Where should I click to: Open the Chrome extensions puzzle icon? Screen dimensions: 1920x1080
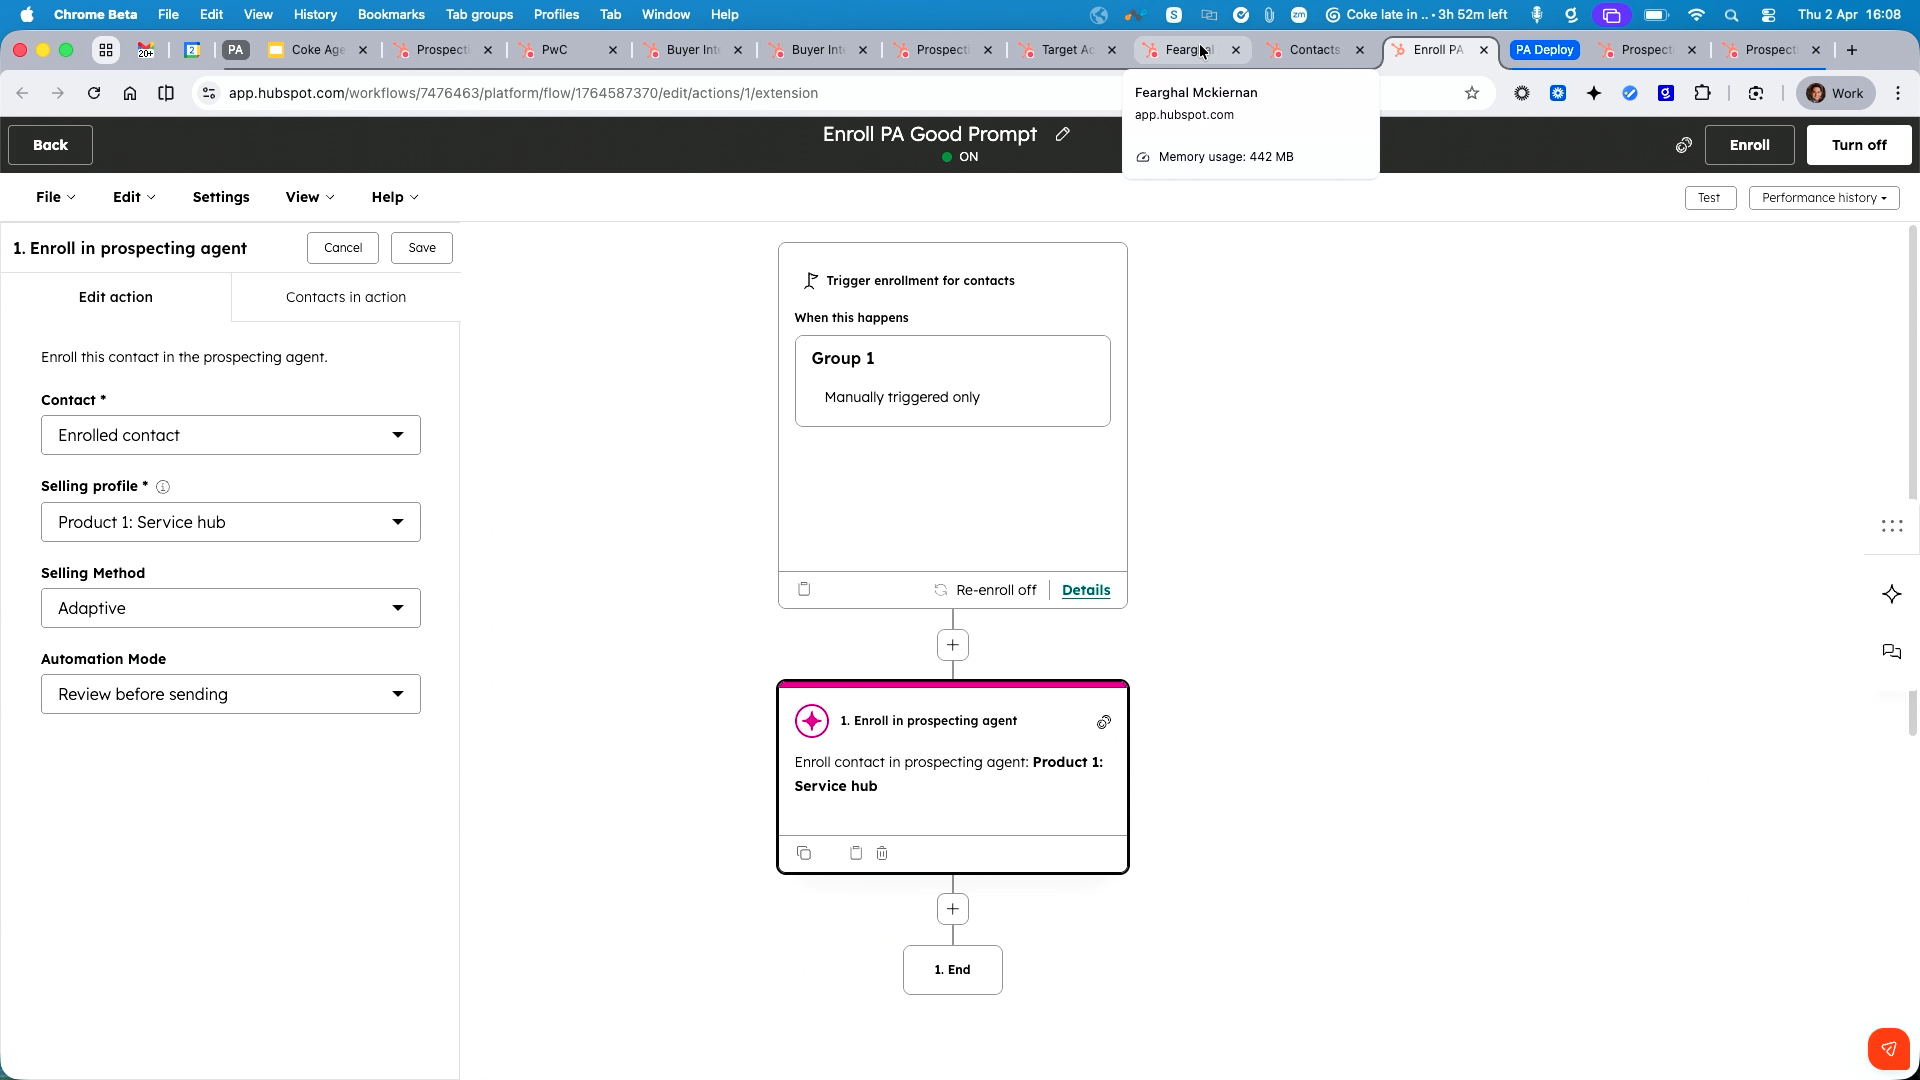(x=1704, y=93)
